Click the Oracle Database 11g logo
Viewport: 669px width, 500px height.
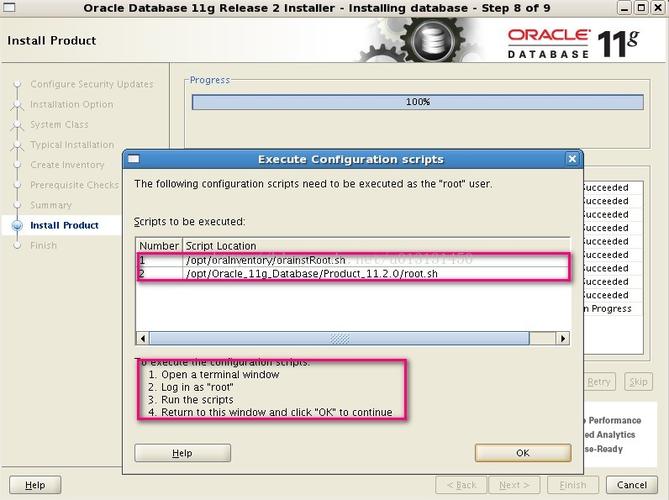573,43
